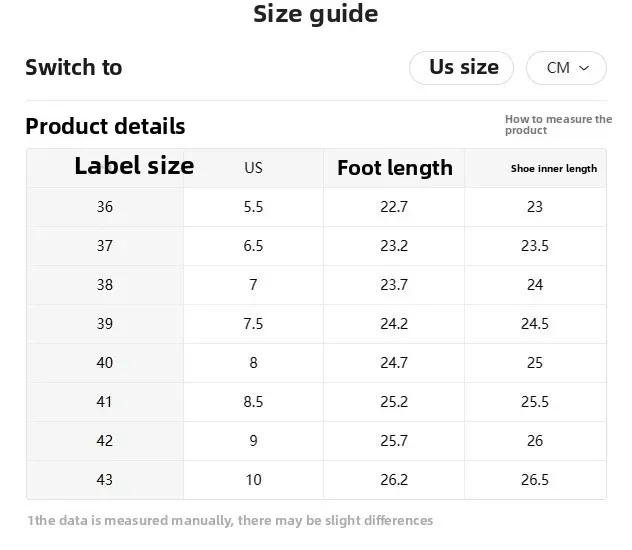
Task: Select label size 41 row
Action: pos(105,402)
